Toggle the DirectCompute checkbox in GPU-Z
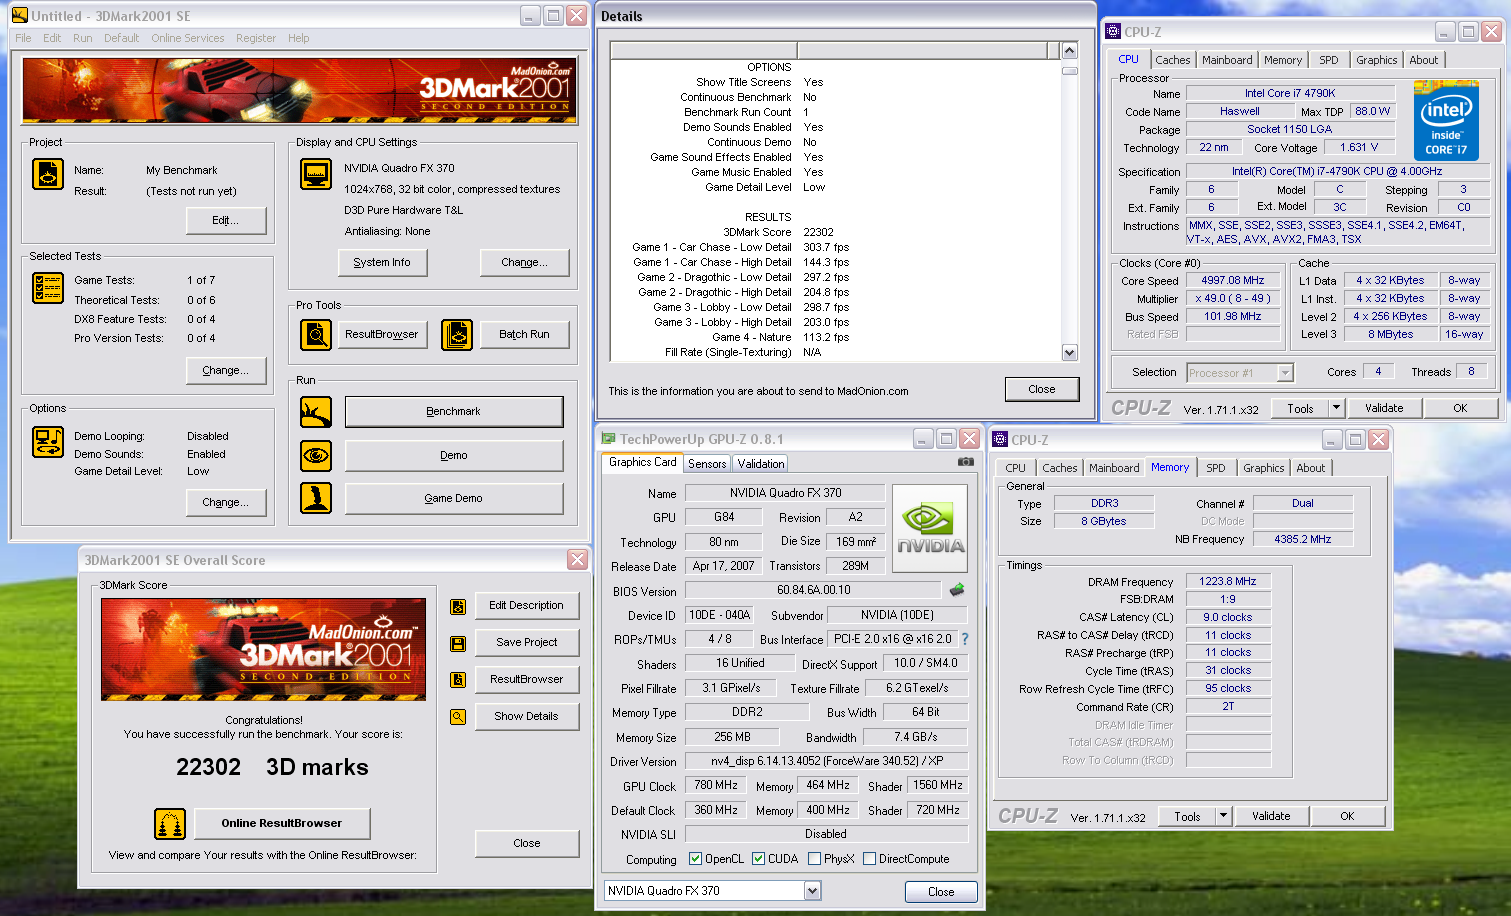Viewport: 1511px width, 916px height. click(870, 859)
